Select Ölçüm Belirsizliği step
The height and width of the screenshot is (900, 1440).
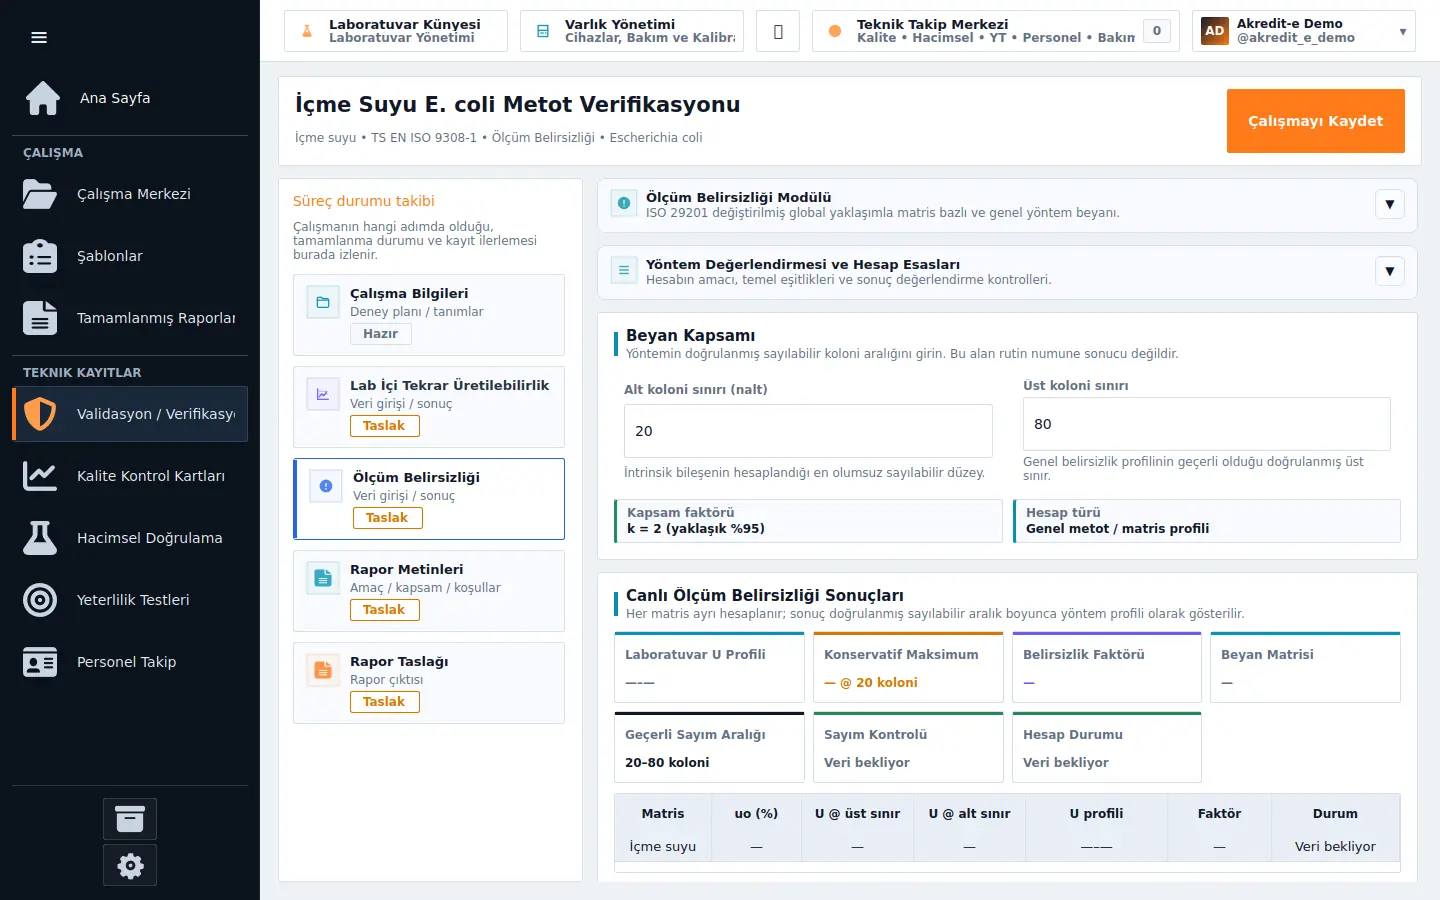[429, 499]
